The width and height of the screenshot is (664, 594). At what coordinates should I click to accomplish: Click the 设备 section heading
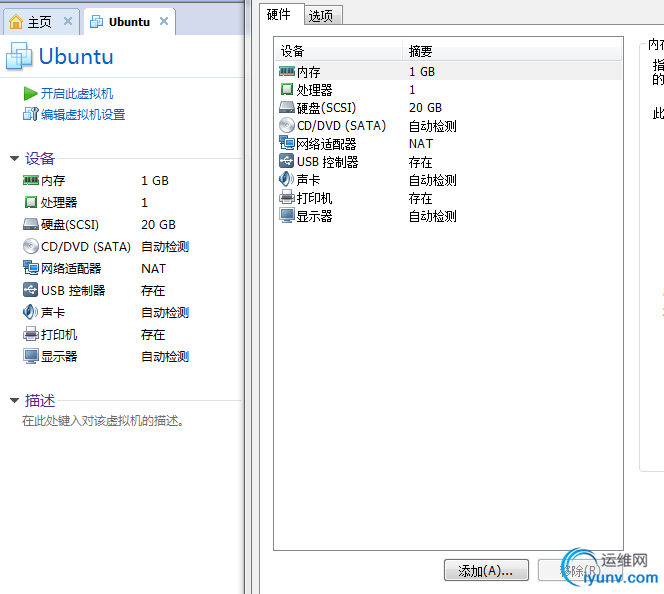click(x=40, y=159)
